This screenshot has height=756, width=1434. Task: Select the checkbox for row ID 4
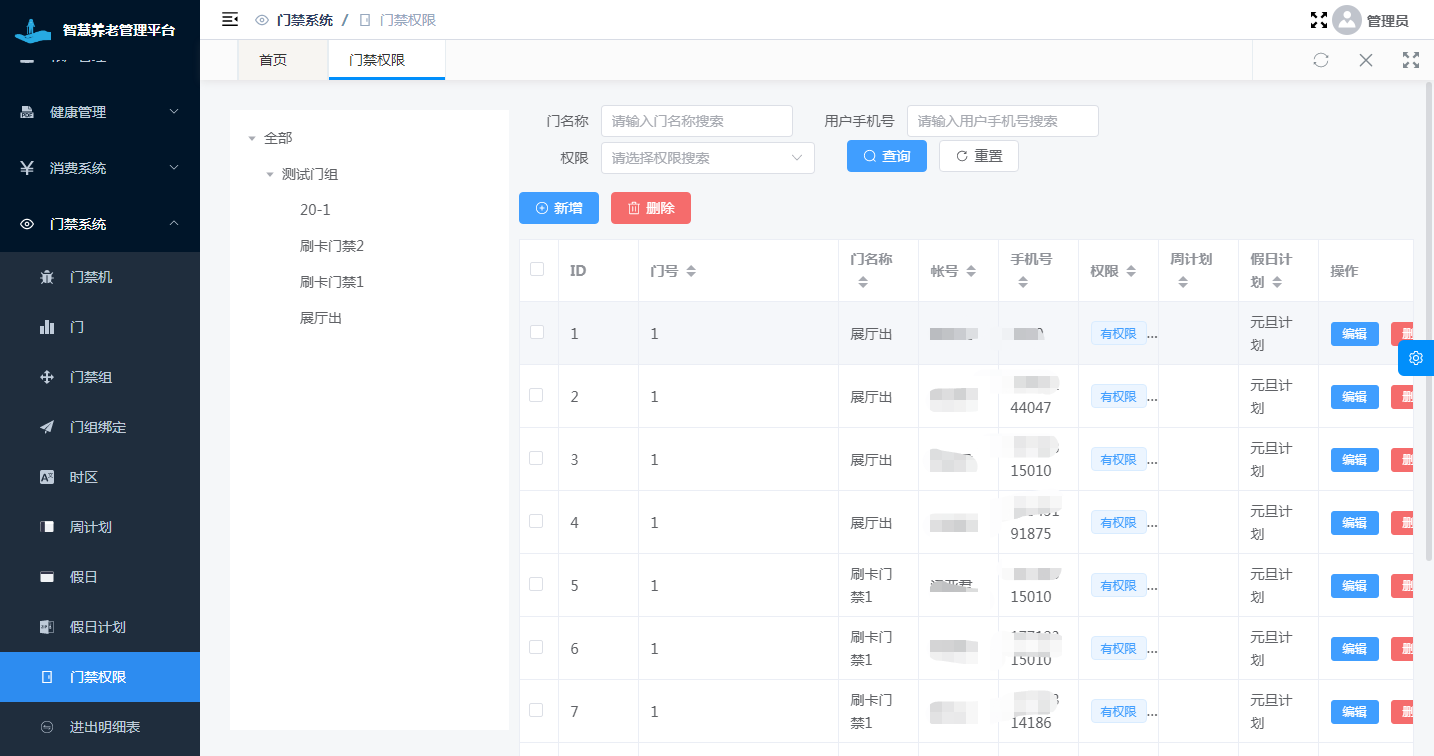(537, 521)
